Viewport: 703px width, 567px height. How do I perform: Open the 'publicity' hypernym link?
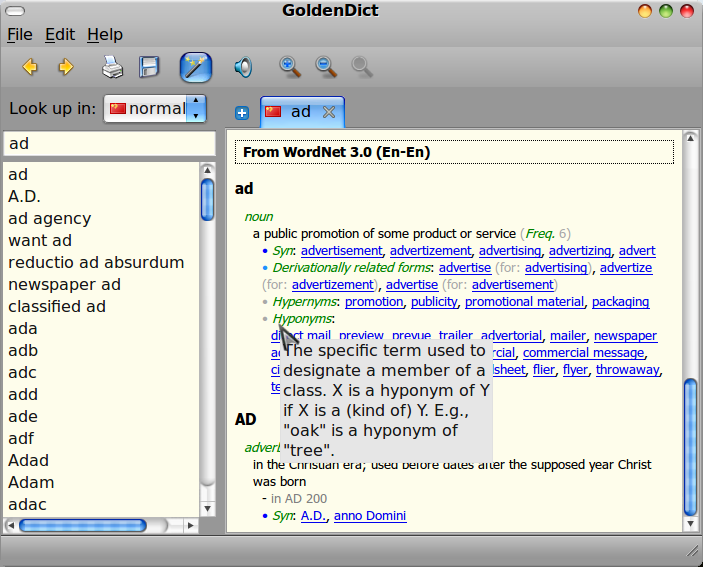(434, 302)
